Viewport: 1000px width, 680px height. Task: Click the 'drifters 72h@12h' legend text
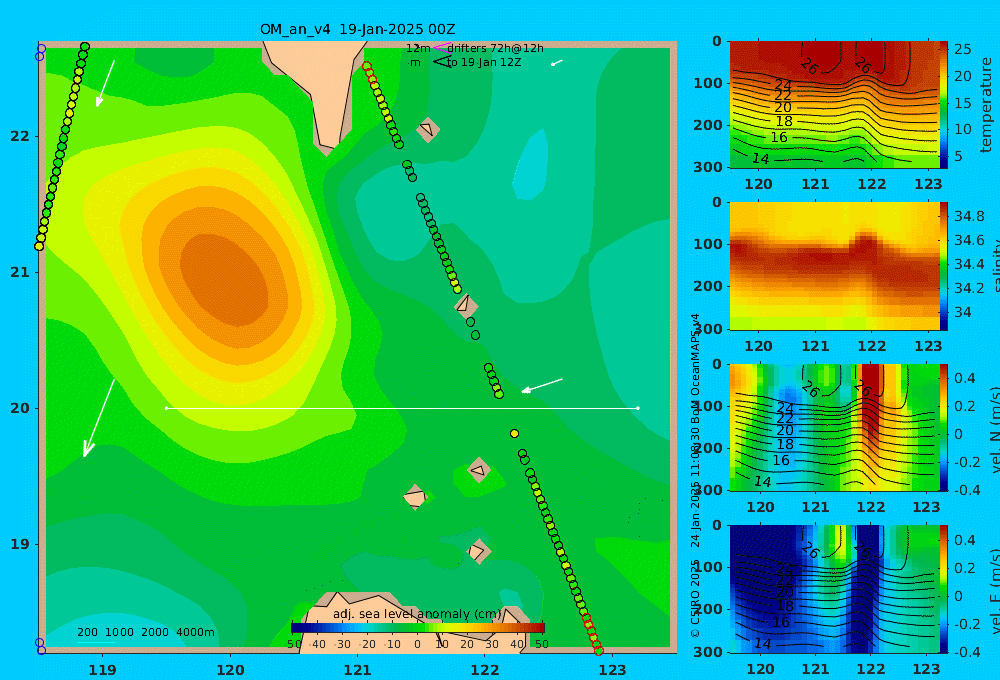[496, 48]
